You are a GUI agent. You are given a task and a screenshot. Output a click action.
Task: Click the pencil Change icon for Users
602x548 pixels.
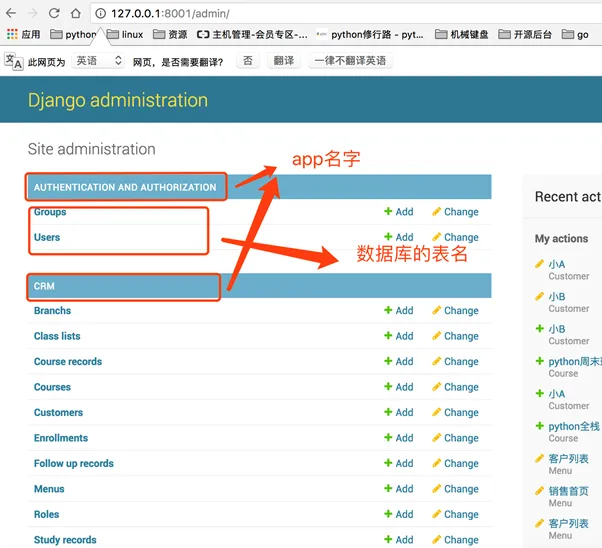[436, 238]
